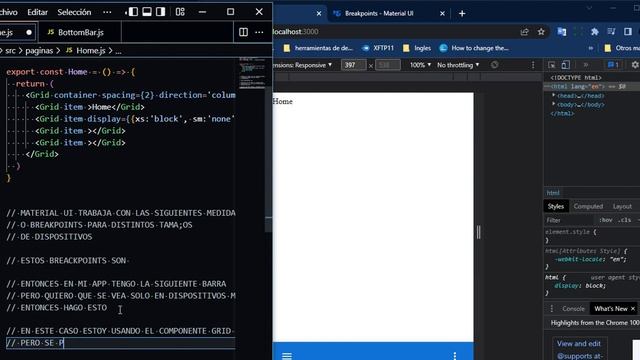Open How to change the... bookmark
This screenshot has height=360, width=640.
474,48
